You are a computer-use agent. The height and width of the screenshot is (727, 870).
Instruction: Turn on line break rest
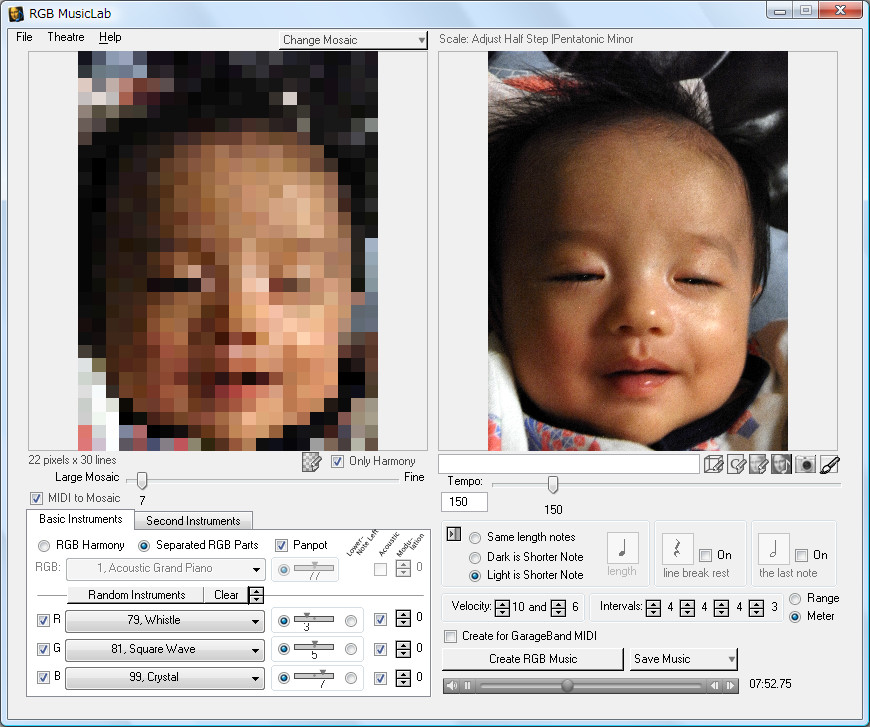(x=706, y=556)
